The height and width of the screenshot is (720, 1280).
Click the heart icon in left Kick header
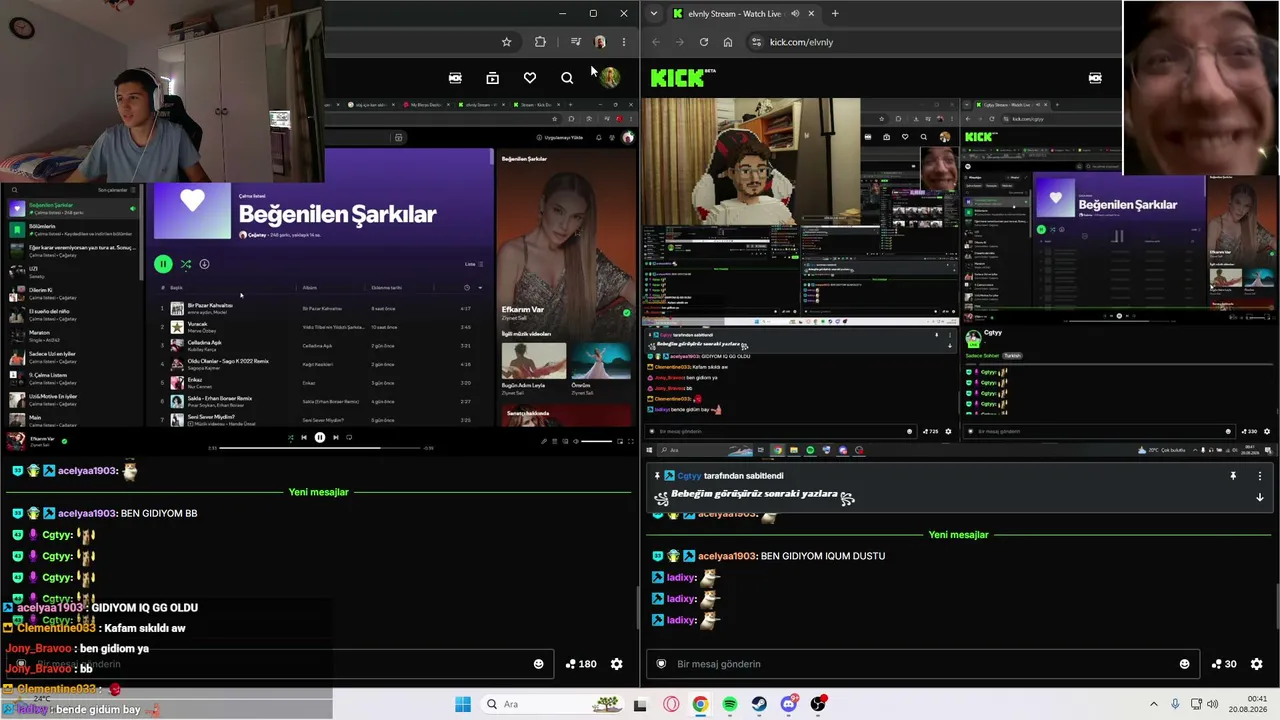click(x=530, y=78)
